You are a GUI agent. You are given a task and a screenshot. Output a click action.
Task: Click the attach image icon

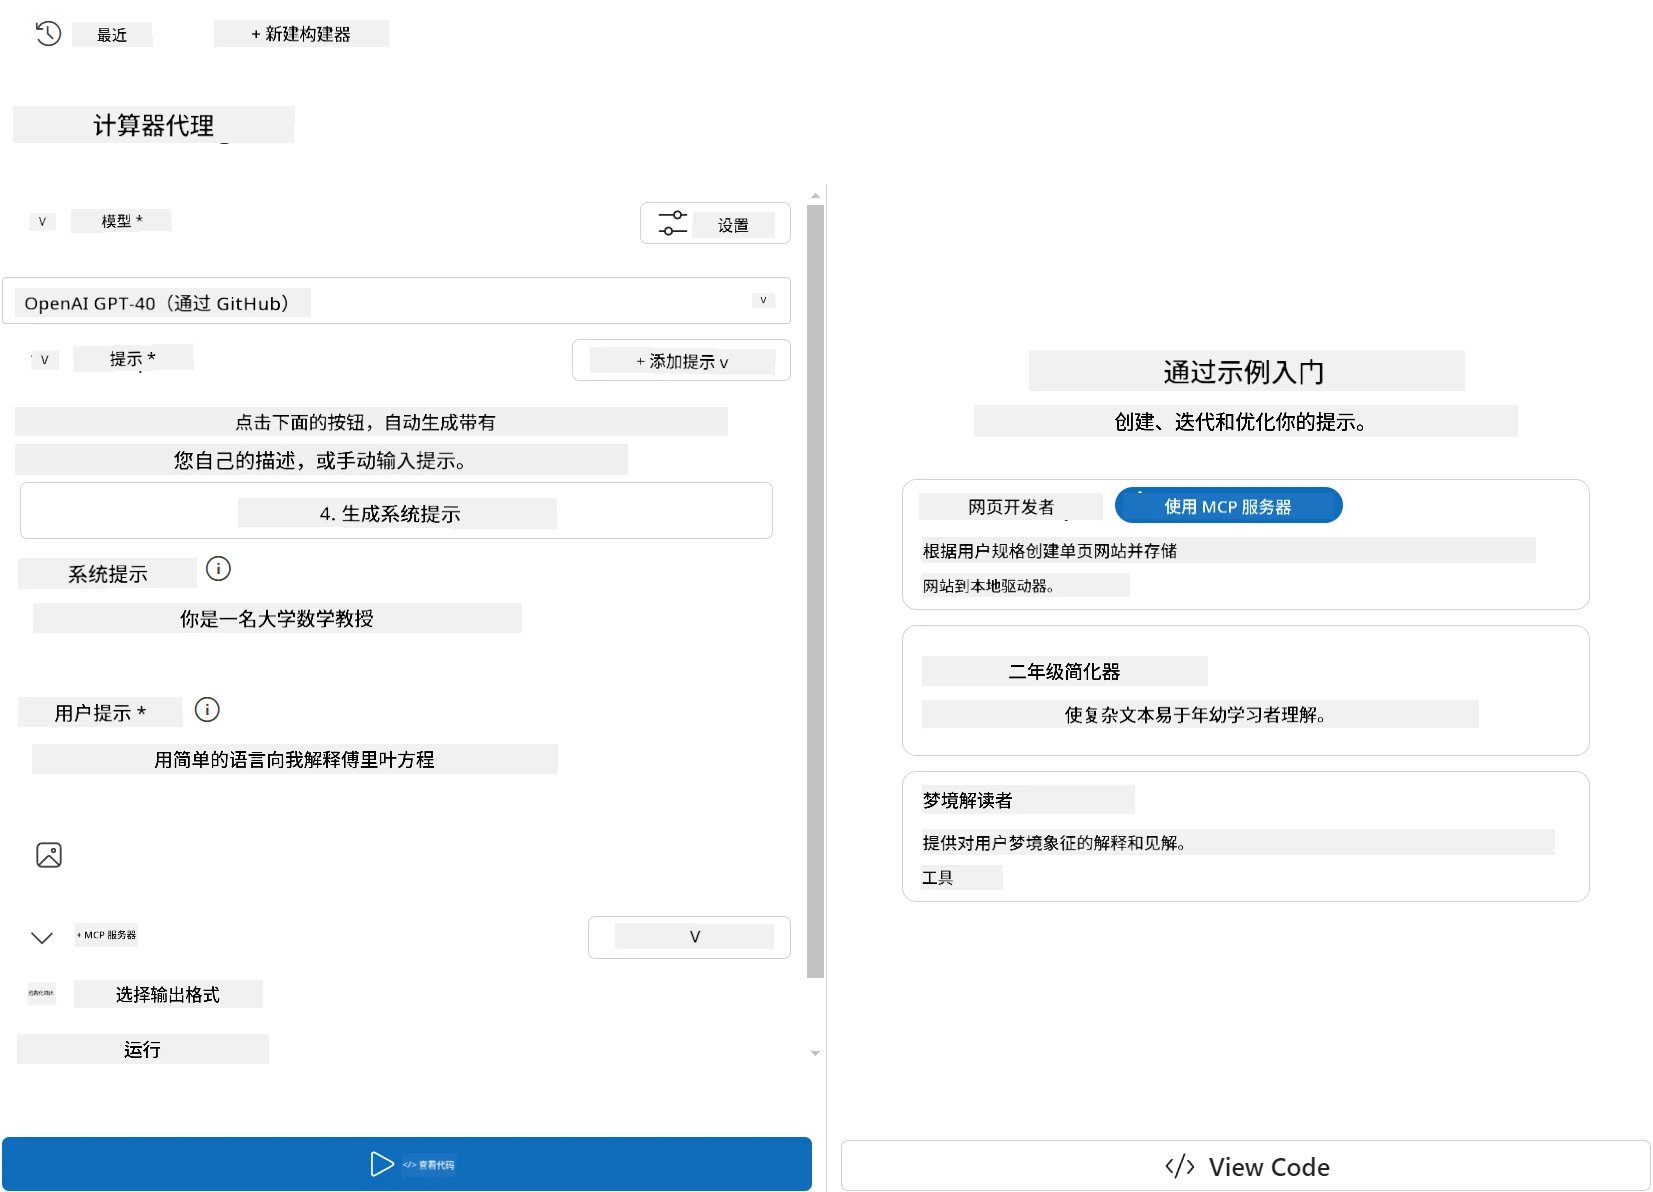pos(49,855)
